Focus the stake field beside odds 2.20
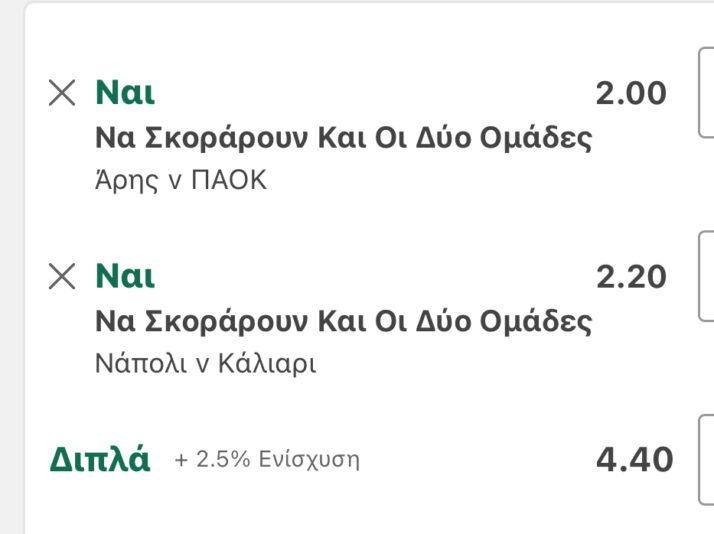The width and height of the screenshot is (714, 534). [x=706, y=276]
